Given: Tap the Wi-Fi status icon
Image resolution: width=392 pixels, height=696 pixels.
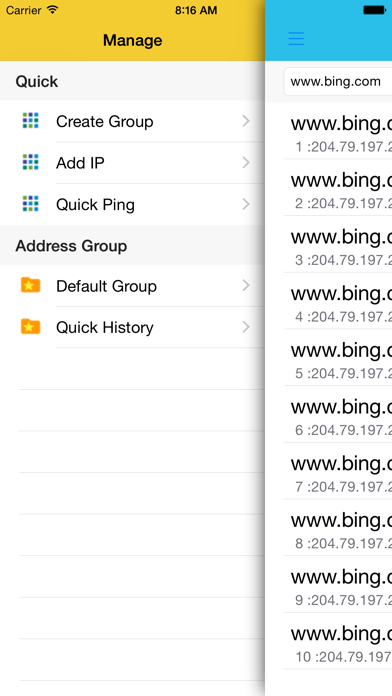Looking at the screenshot, I should (53, 10).
